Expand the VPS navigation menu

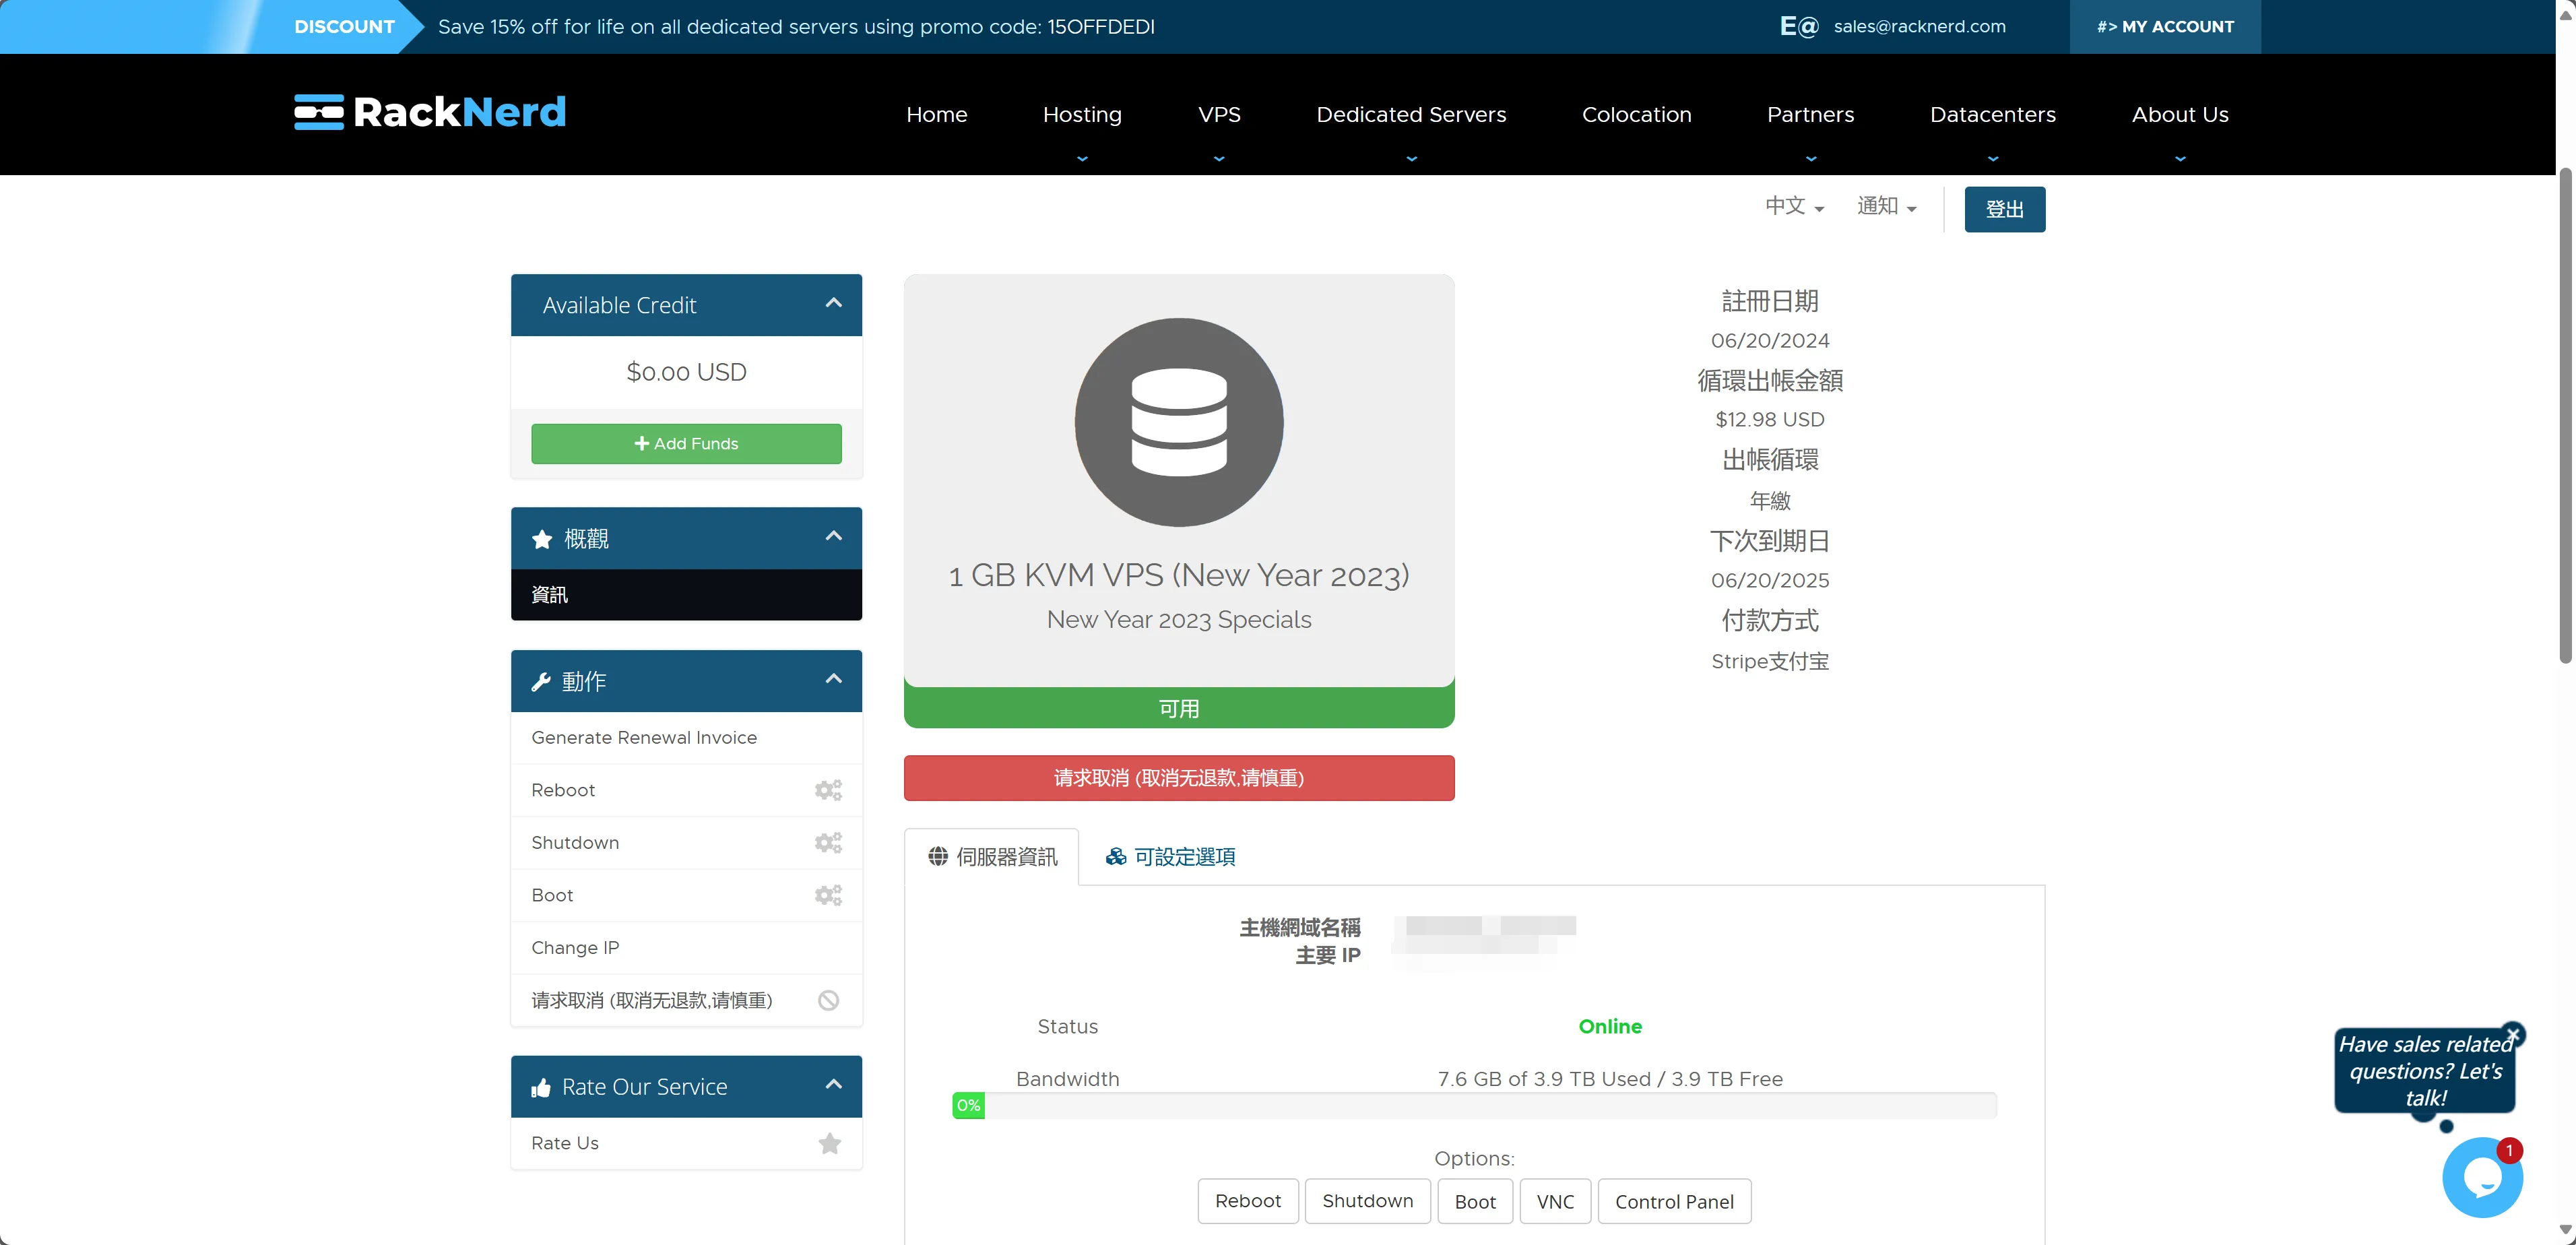(x=1218, y=115)
